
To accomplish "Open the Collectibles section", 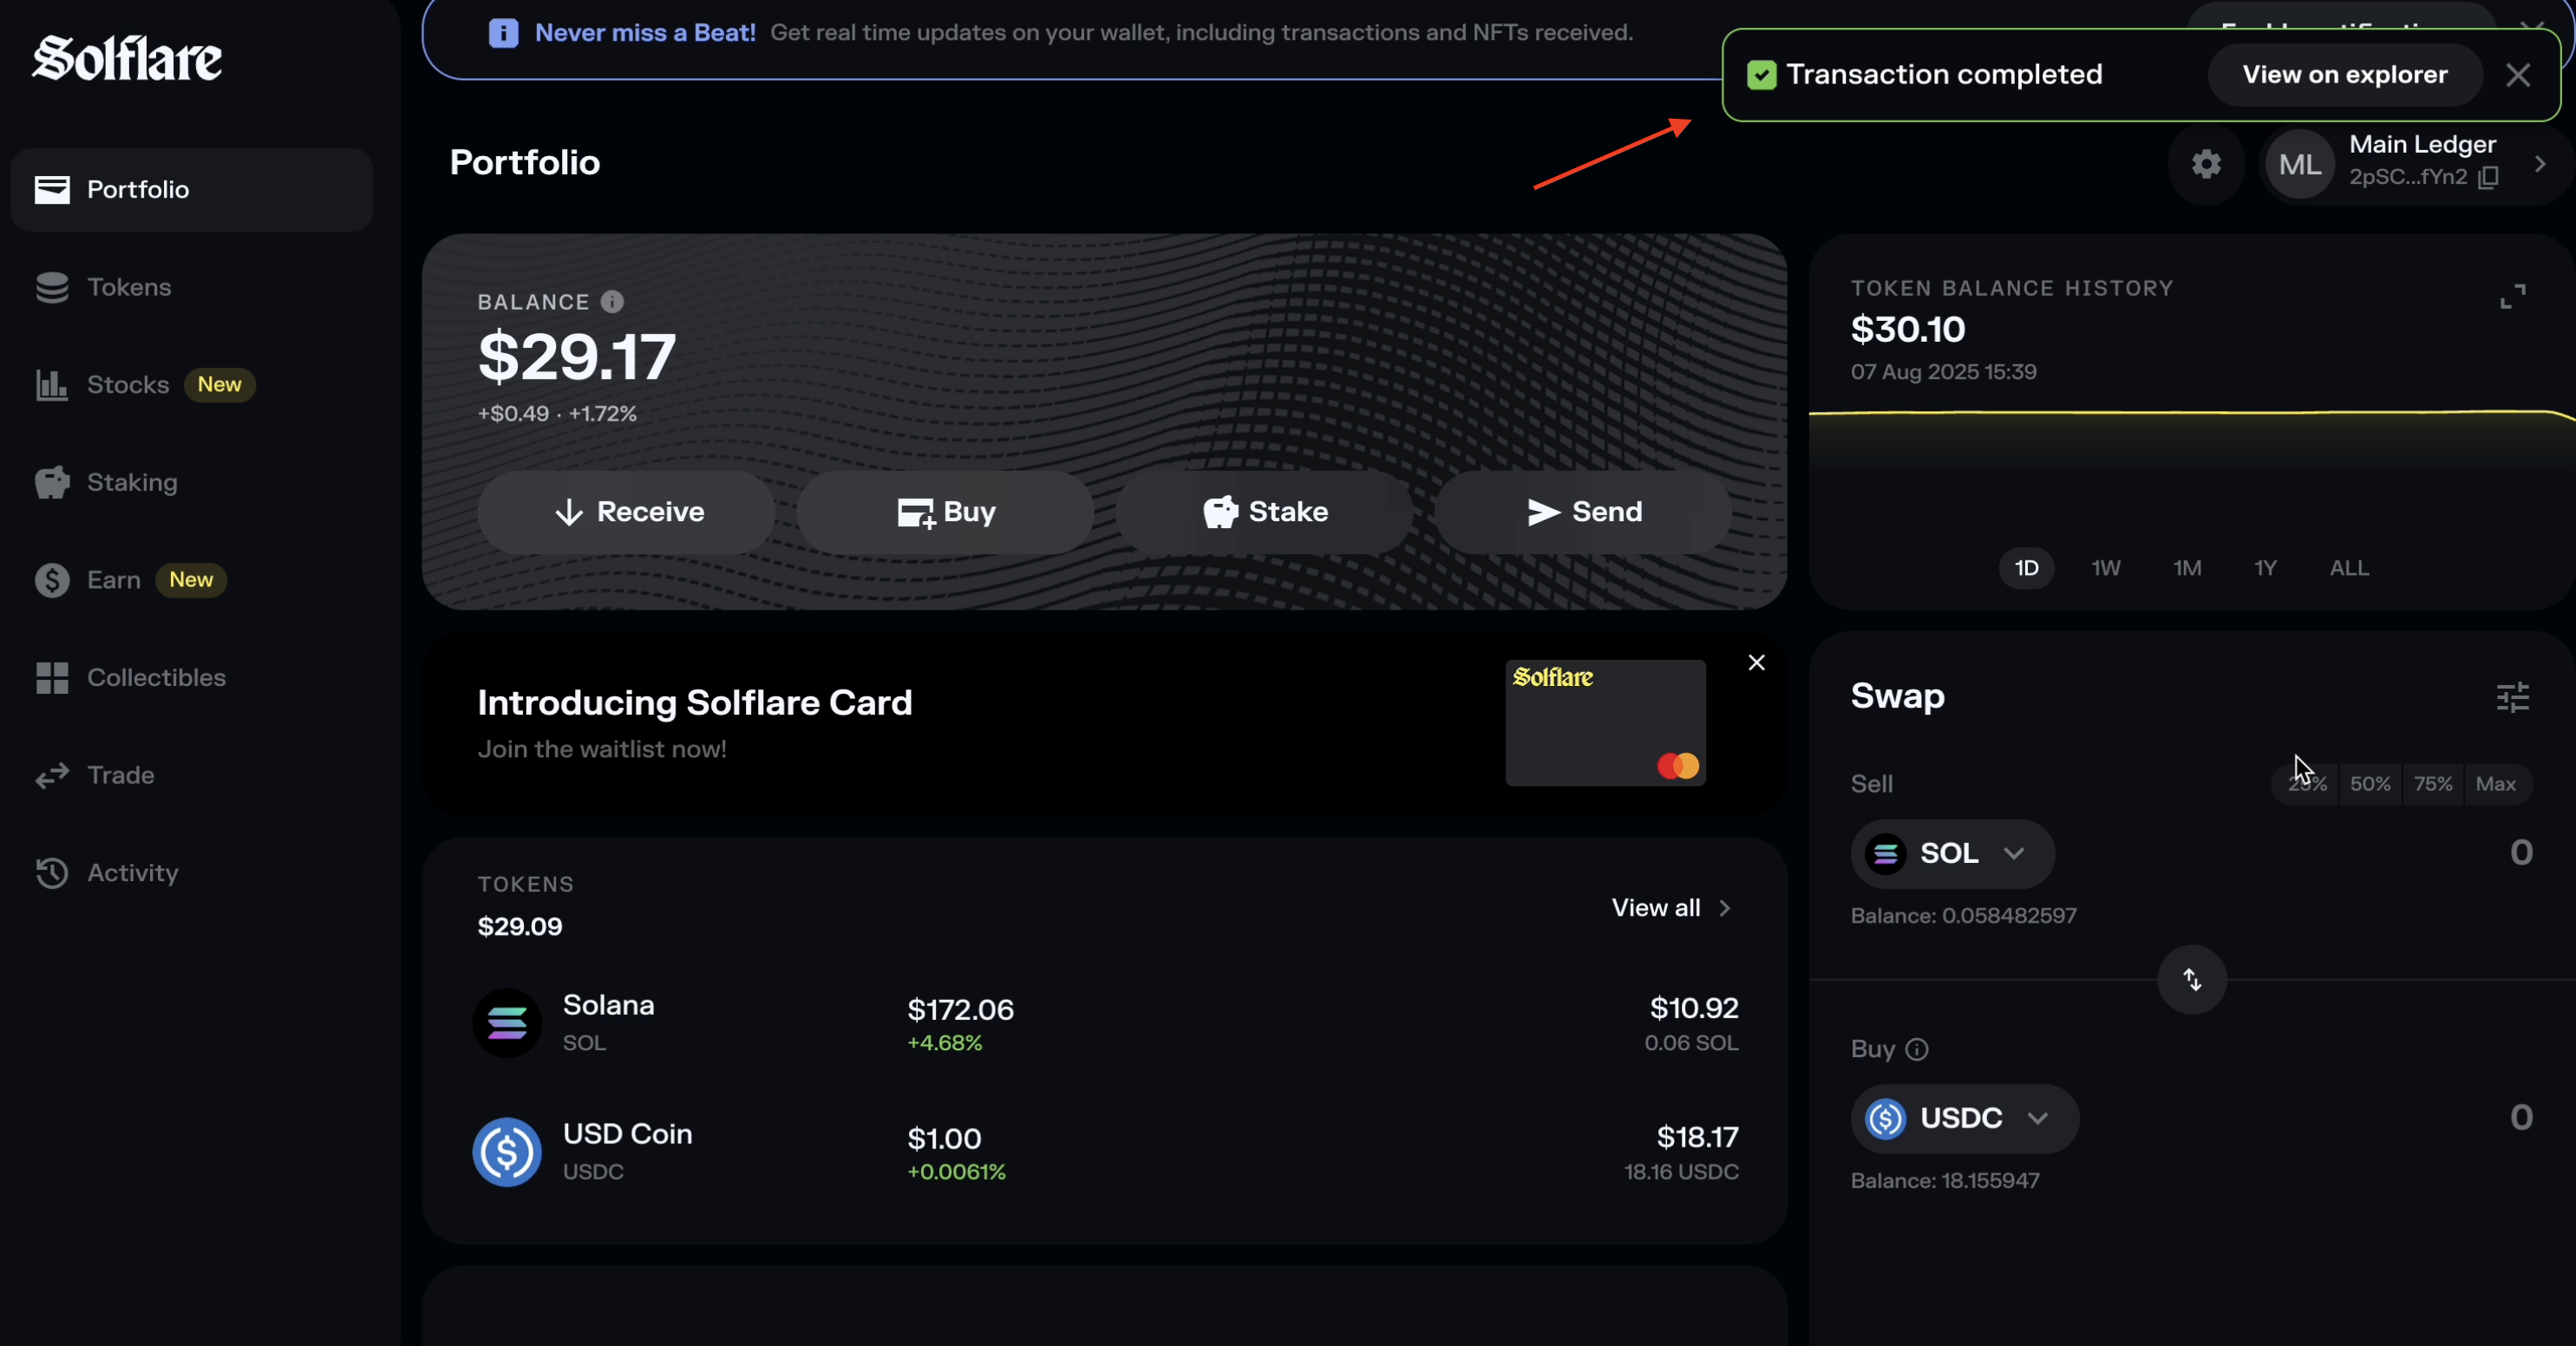I will coord(156,677).
